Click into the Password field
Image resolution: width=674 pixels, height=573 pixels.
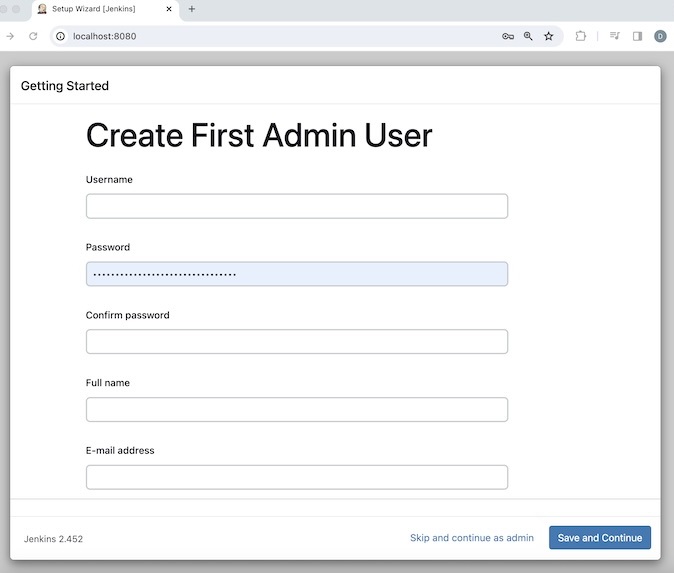pos(297,274)
